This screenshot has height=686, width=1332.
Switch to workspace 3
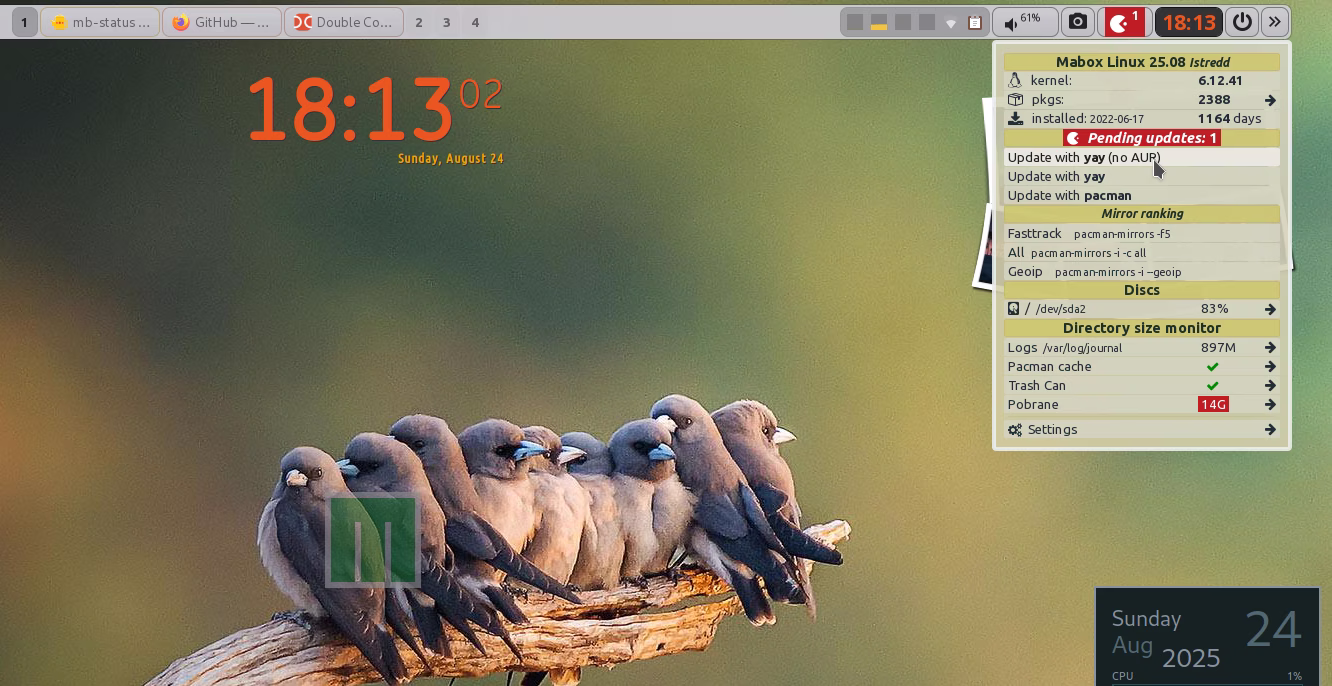point(446,22)
